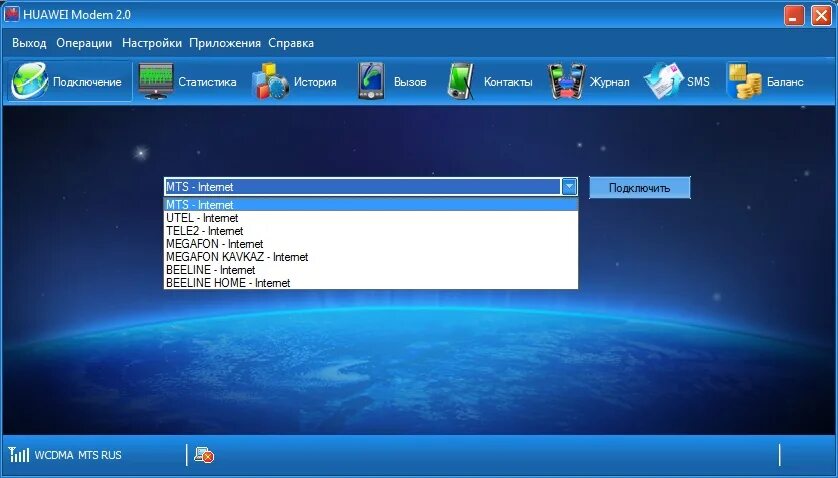Click the Баланс label in toolbar

click(x=785, y=82)
